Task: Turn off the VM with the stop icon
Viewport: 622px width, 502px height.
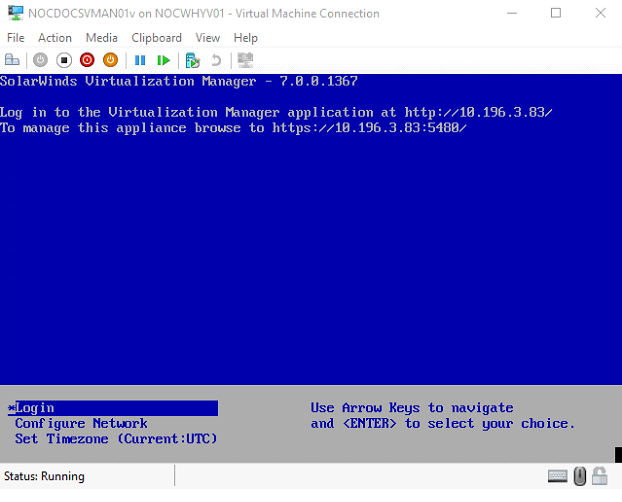Action: click(x=64, y=60)
